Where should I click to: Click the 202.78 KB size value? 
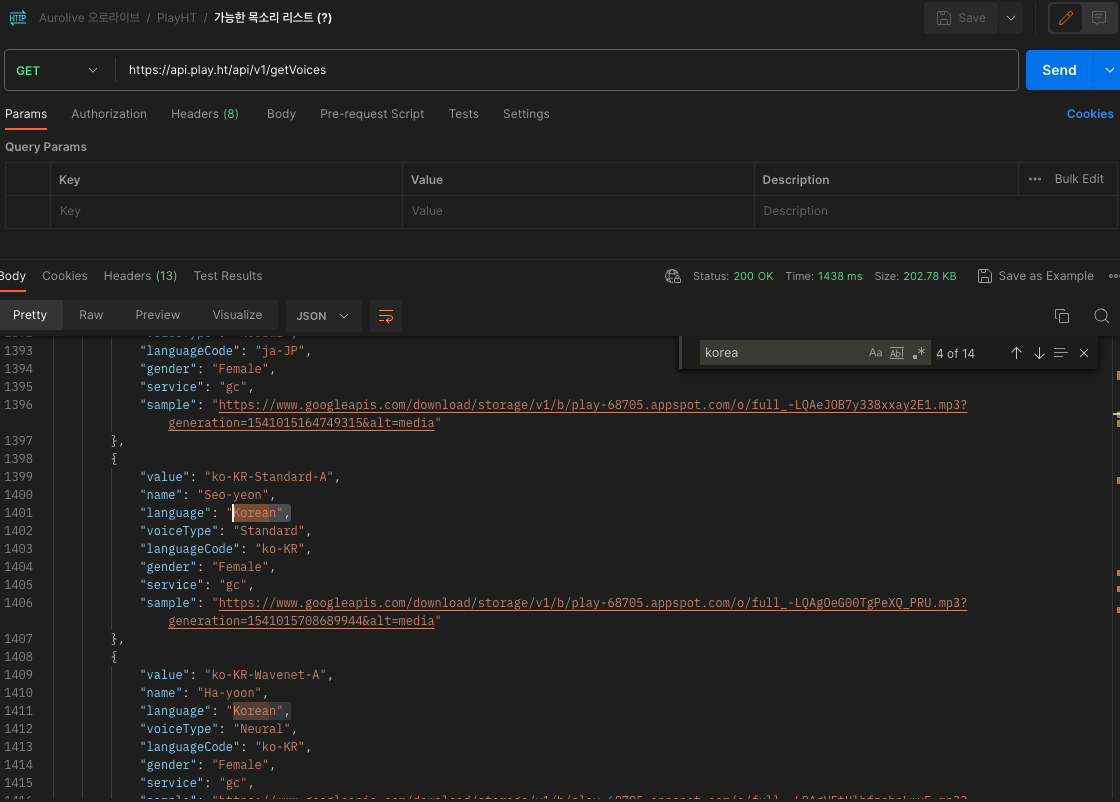(929, 276)
